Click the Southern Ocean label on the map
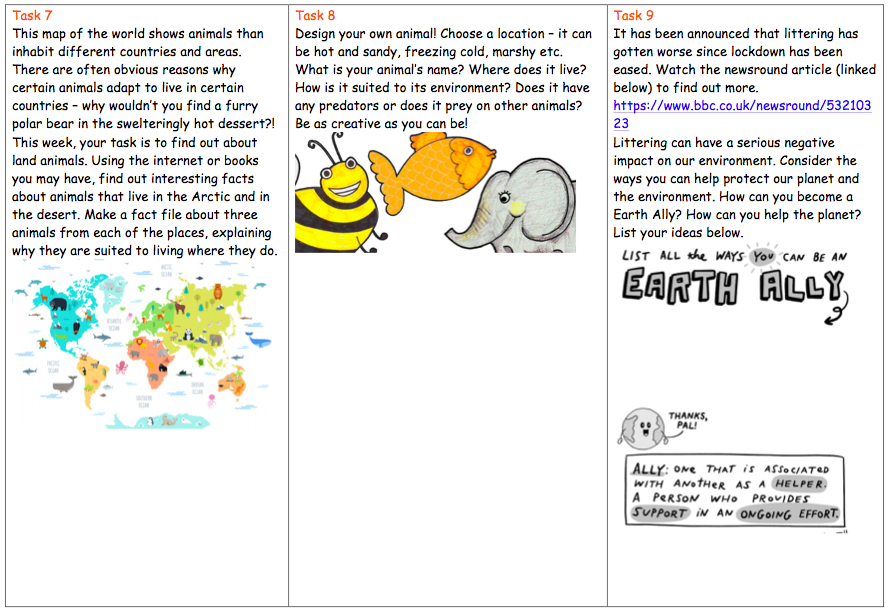 (142, 401)
